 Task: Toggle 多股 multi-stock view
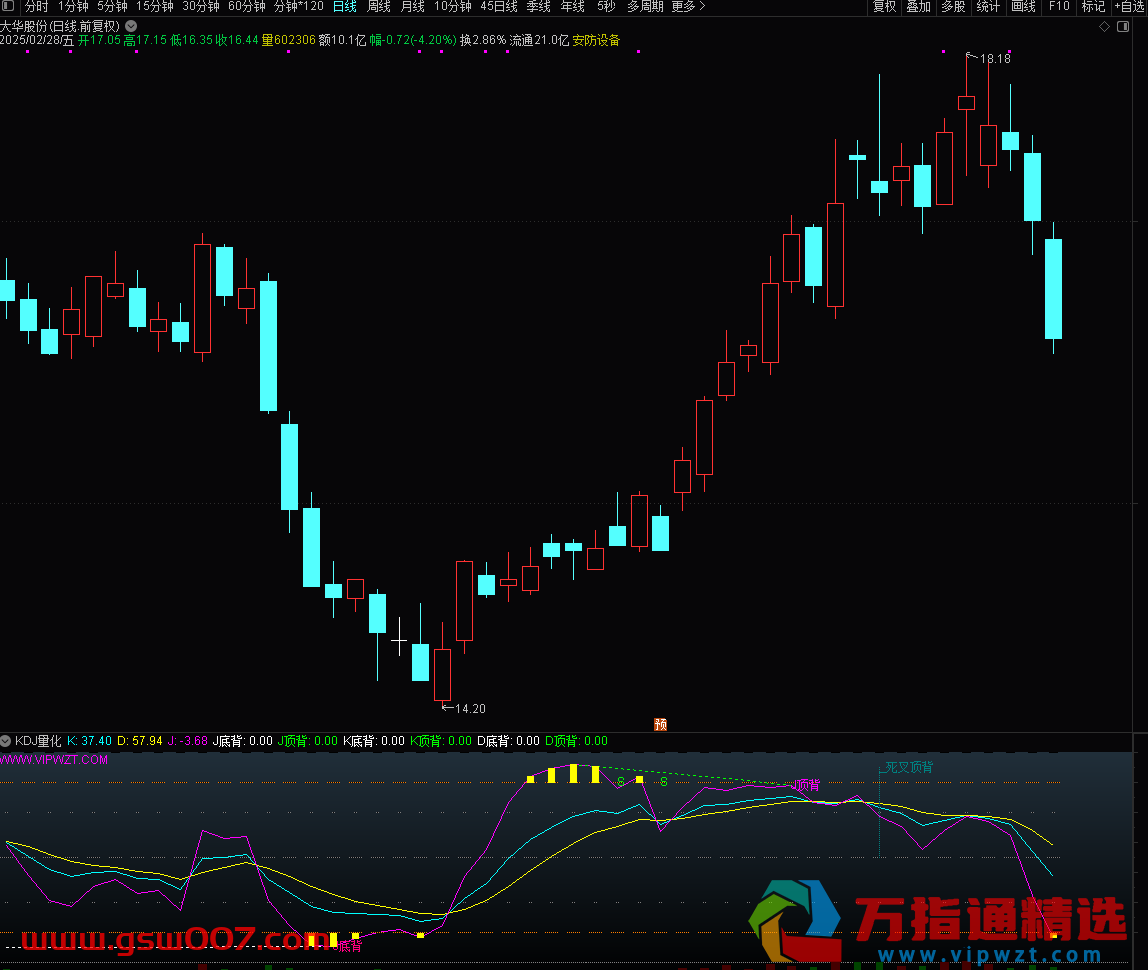coord(953,7)
